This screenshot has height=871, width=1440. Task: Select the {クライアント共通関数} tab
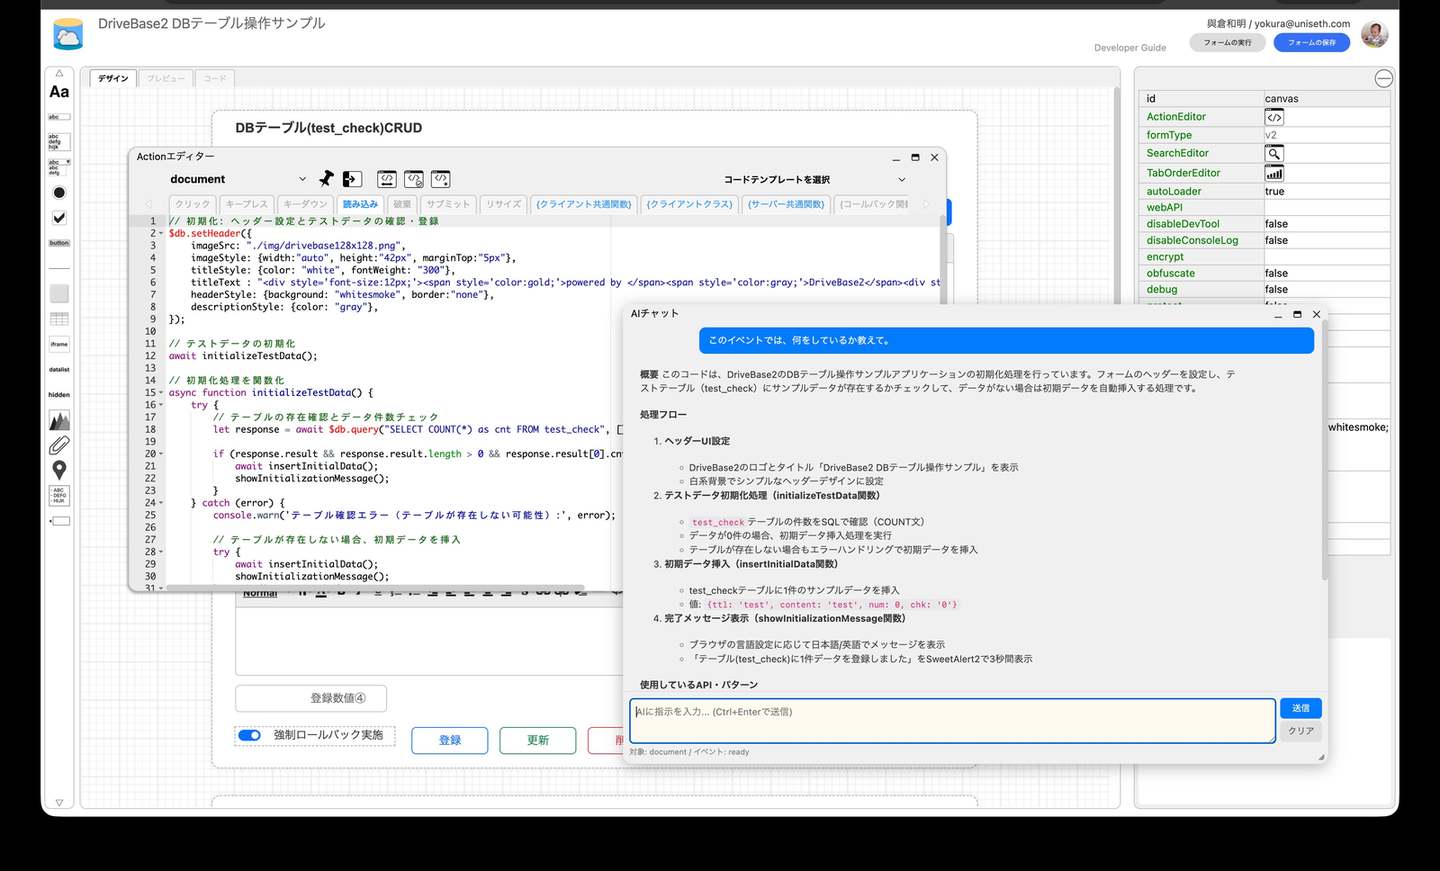(584, 204)
